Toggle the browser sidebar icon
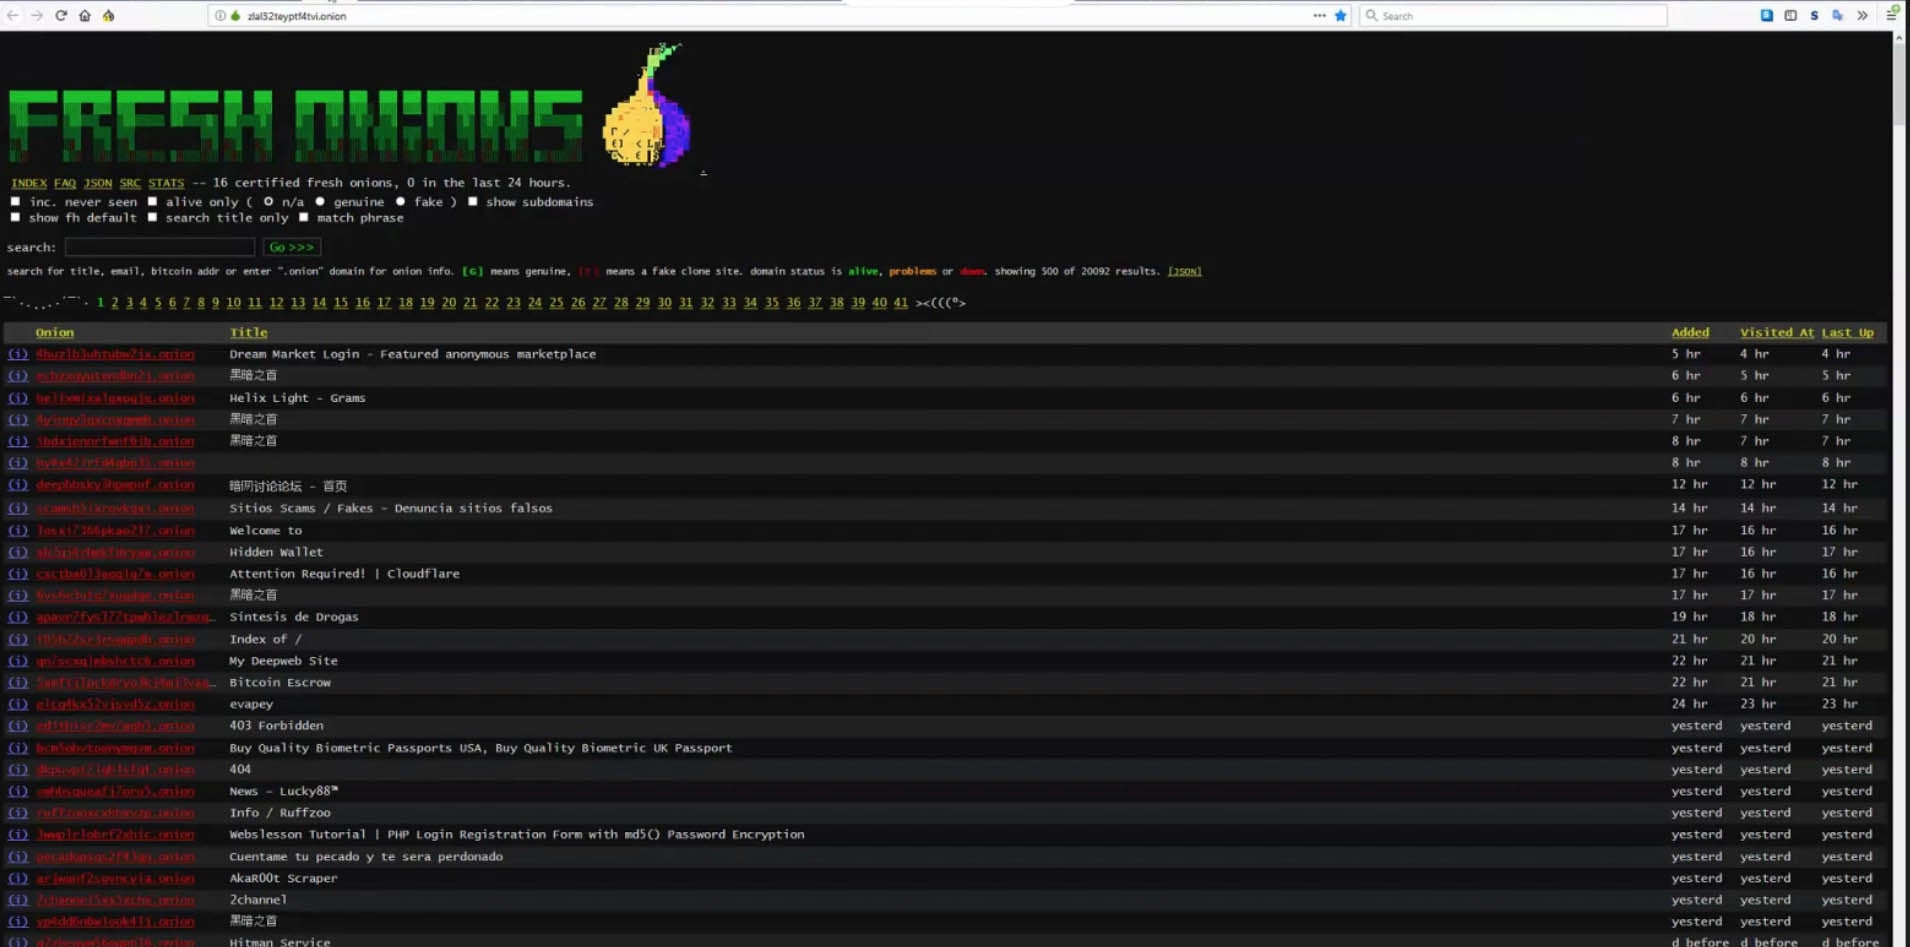1910x947 pixels. (x=1790, y=15)
